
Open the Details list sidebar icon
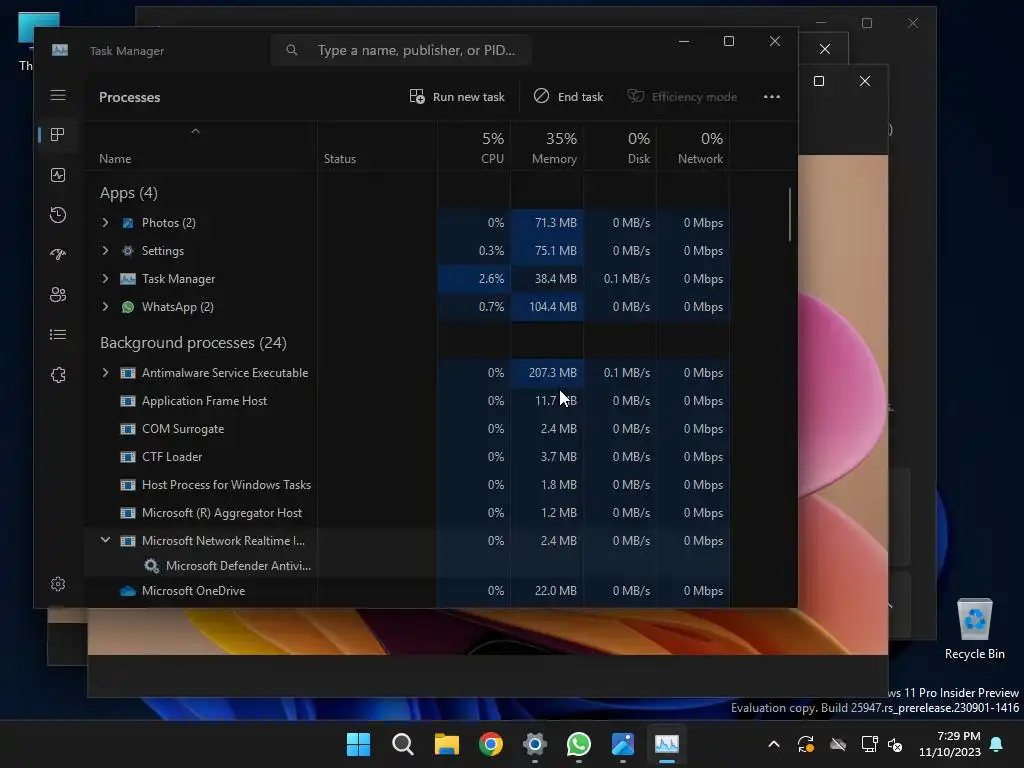click(x=58, y=335)
